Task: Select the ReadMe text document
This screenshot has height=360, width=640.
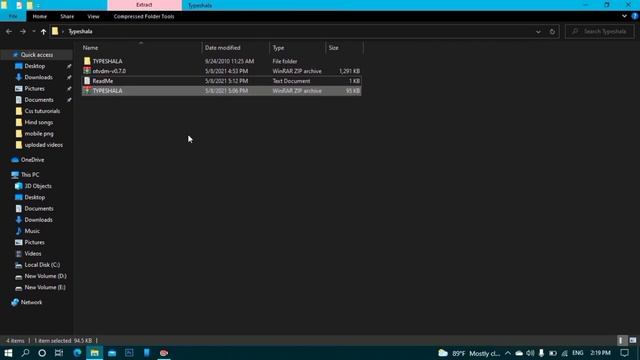Action: coord(221,81)
